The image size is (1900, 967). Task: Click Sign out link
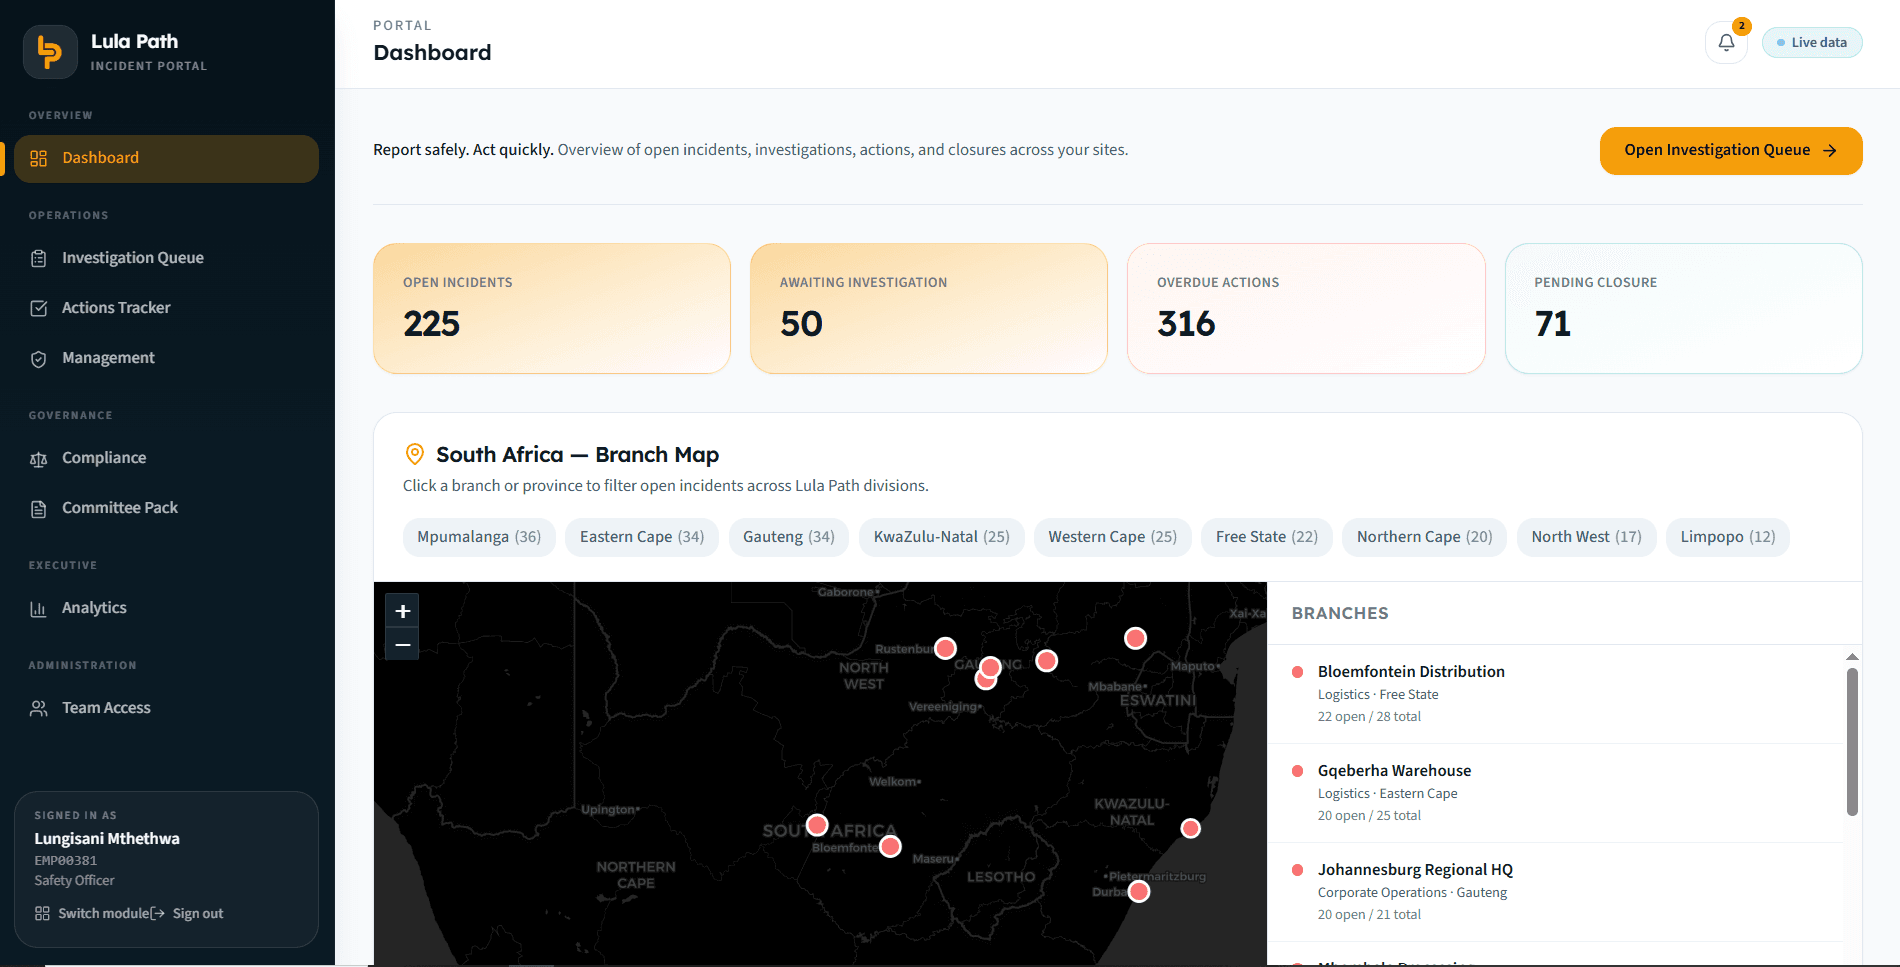[187, 914]
